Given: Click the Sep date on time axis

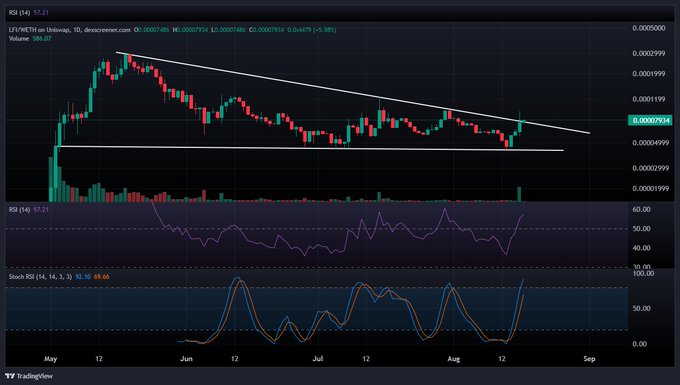Looking at the screenshot, I should pyautogui.click(x=589, y=359).
